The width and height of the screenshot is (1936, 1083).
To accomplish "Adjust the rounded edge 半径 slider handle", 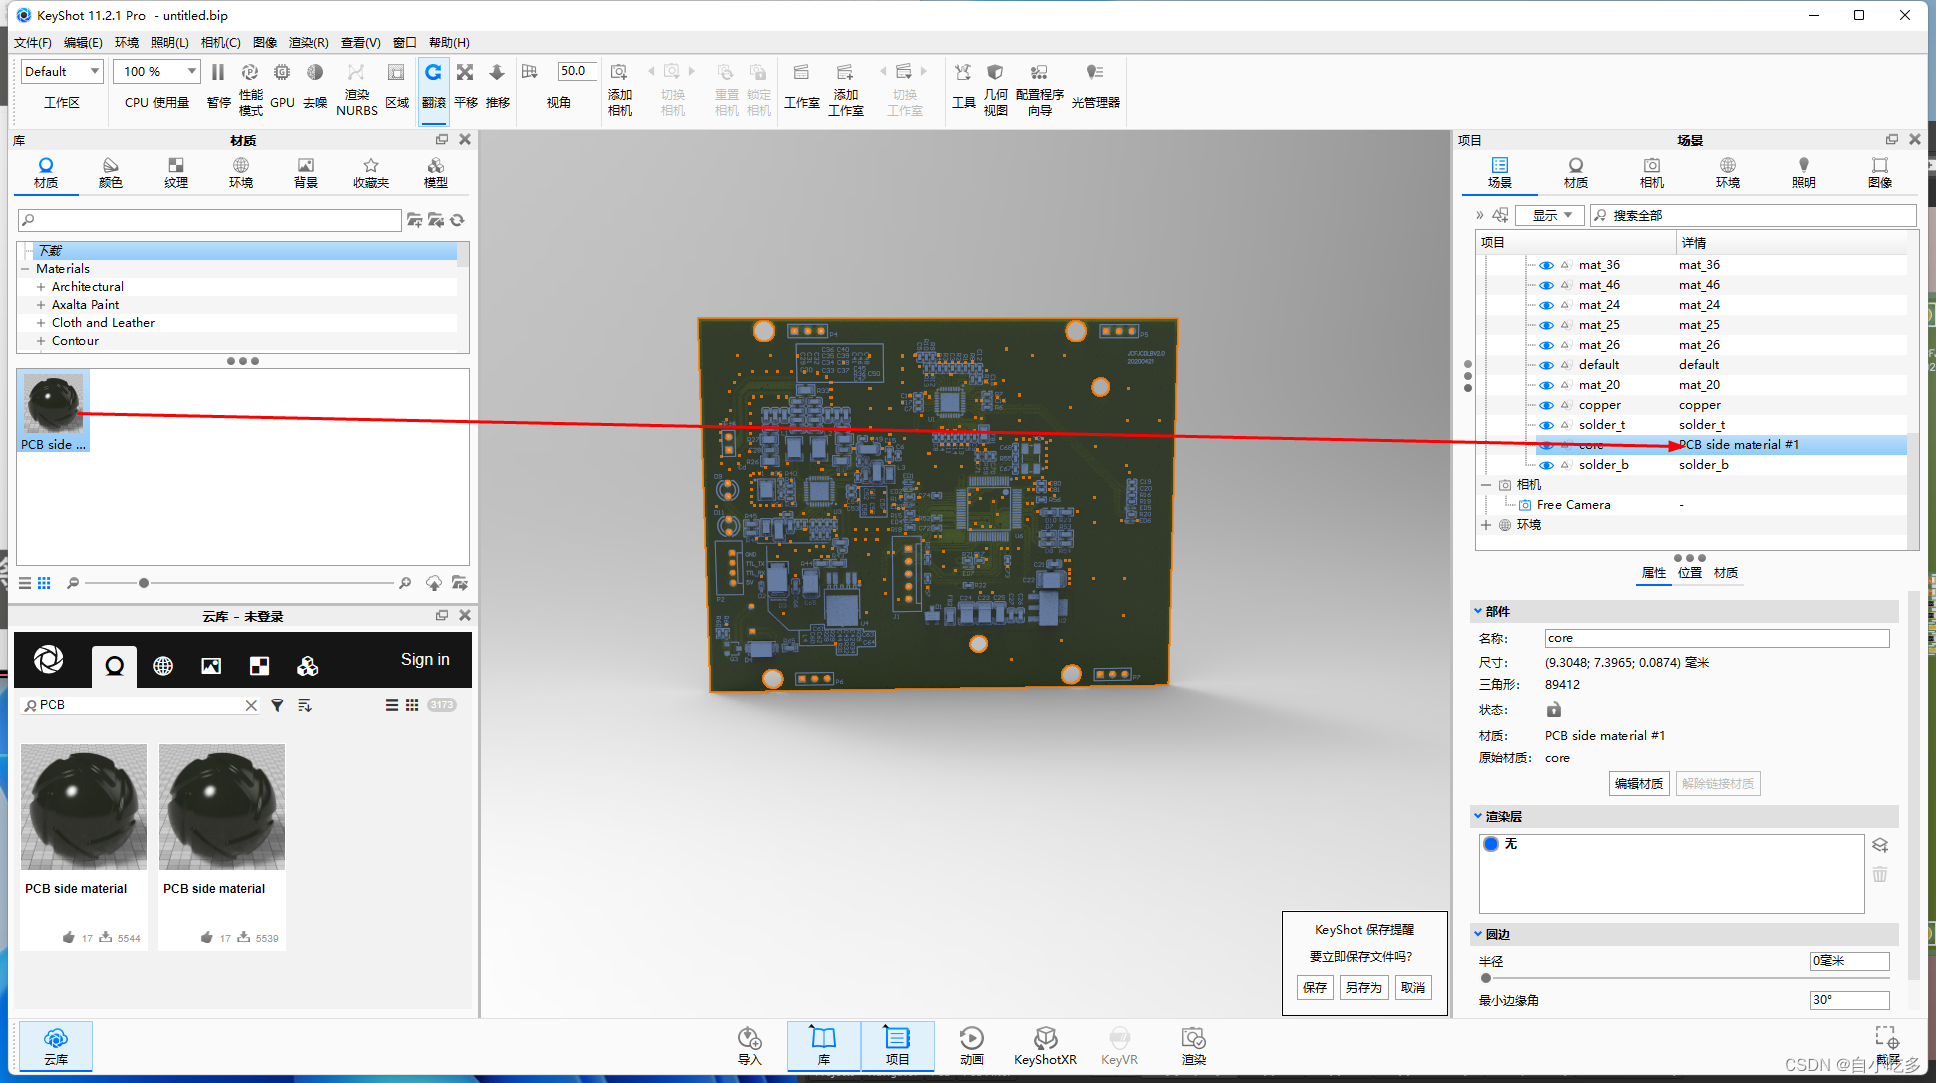I will click(1486, 978).
